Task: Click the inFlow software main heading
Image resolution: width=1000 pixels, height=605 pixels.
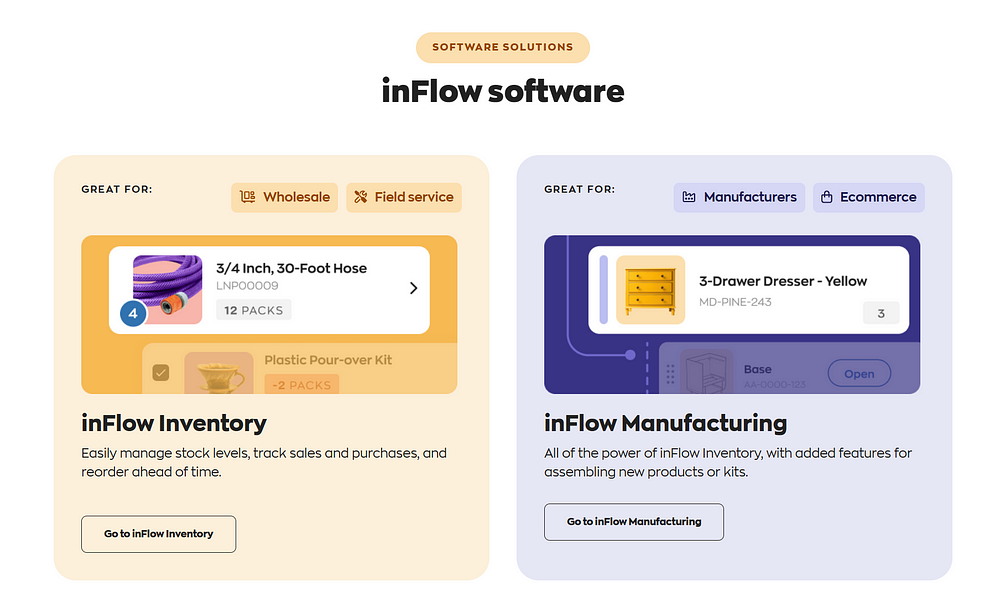Action: coord(503,91)
